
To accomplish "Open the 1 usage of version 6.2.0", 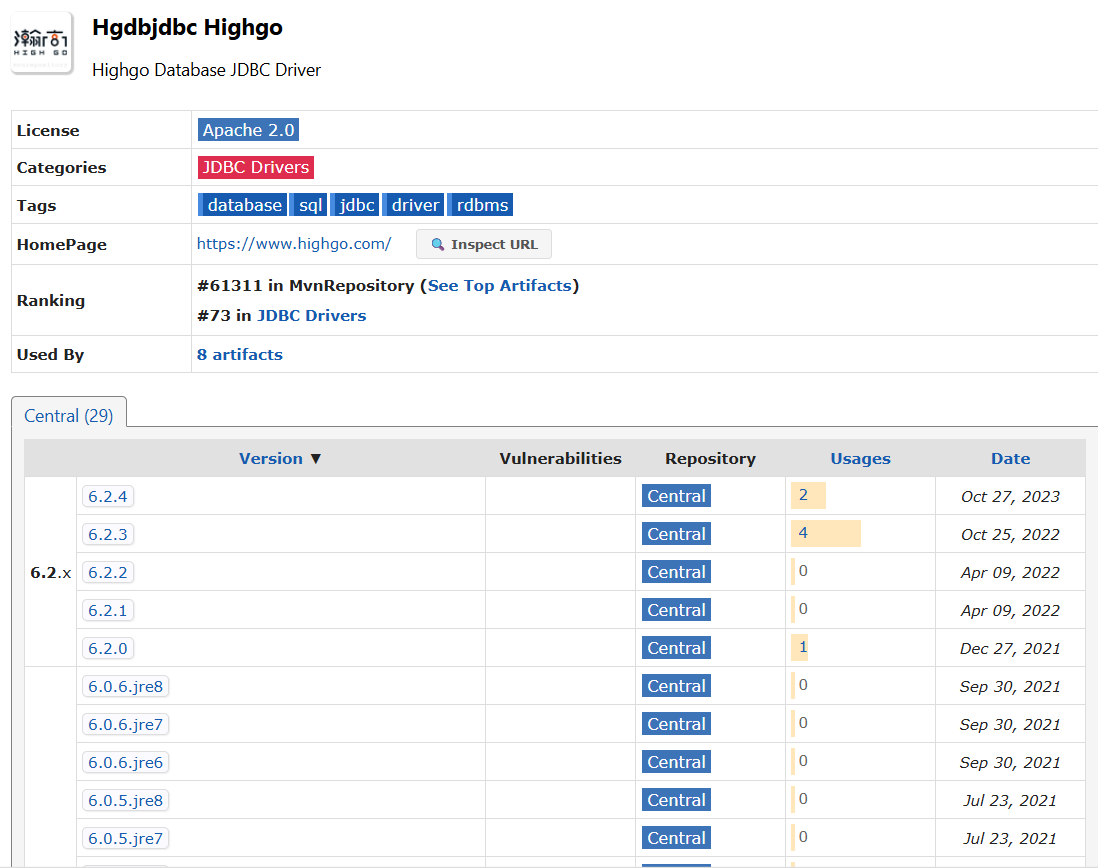I will tap(803, 647).
